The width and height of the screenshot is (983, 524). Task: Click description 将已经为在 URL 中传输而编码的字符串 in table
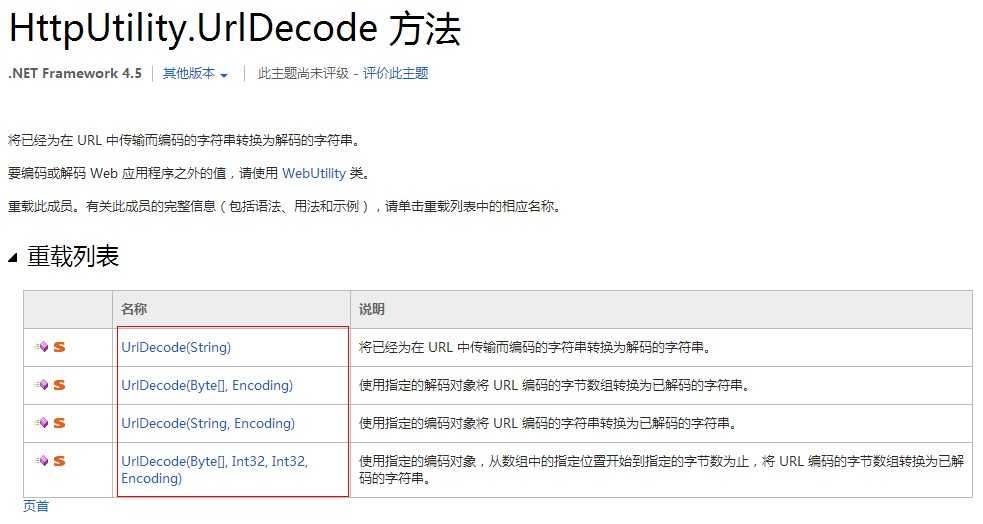coord(535,347)
